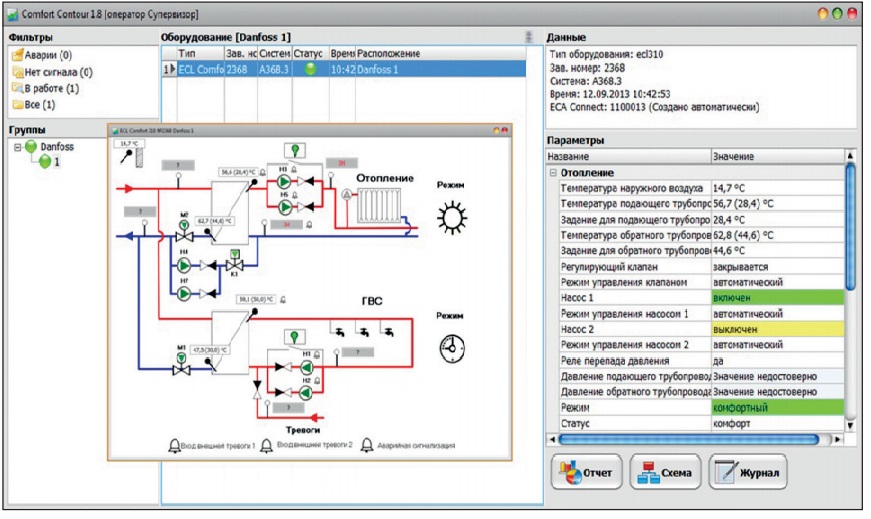Sort by the Статус column header

(x=307, y=52)
